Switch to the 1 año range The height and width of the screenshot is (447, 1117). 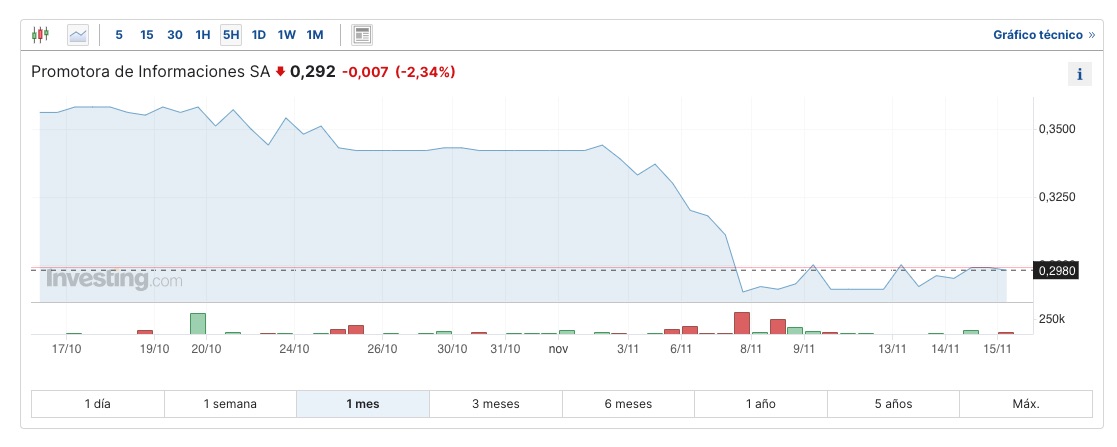[x=760, y=404]
